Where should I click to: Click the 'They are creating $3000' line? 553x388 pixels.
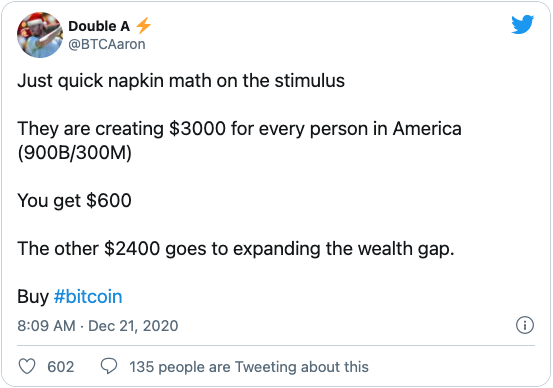(239, 128)
